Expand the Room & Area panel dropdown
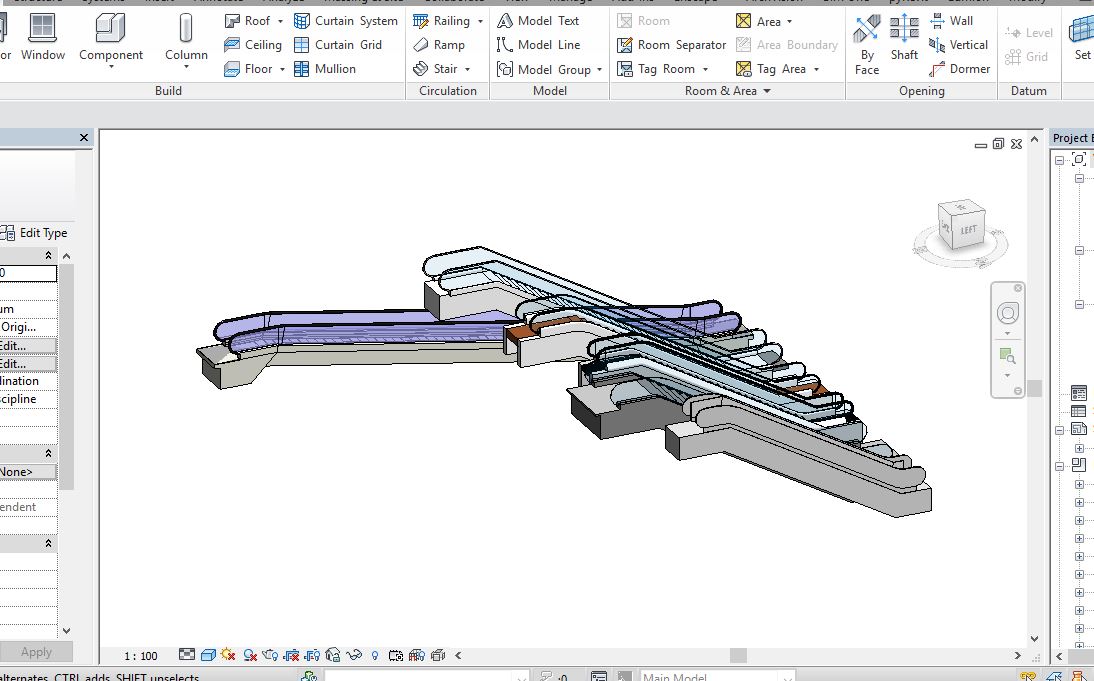Screen dimensions: 1094x681 pos(767,91)
